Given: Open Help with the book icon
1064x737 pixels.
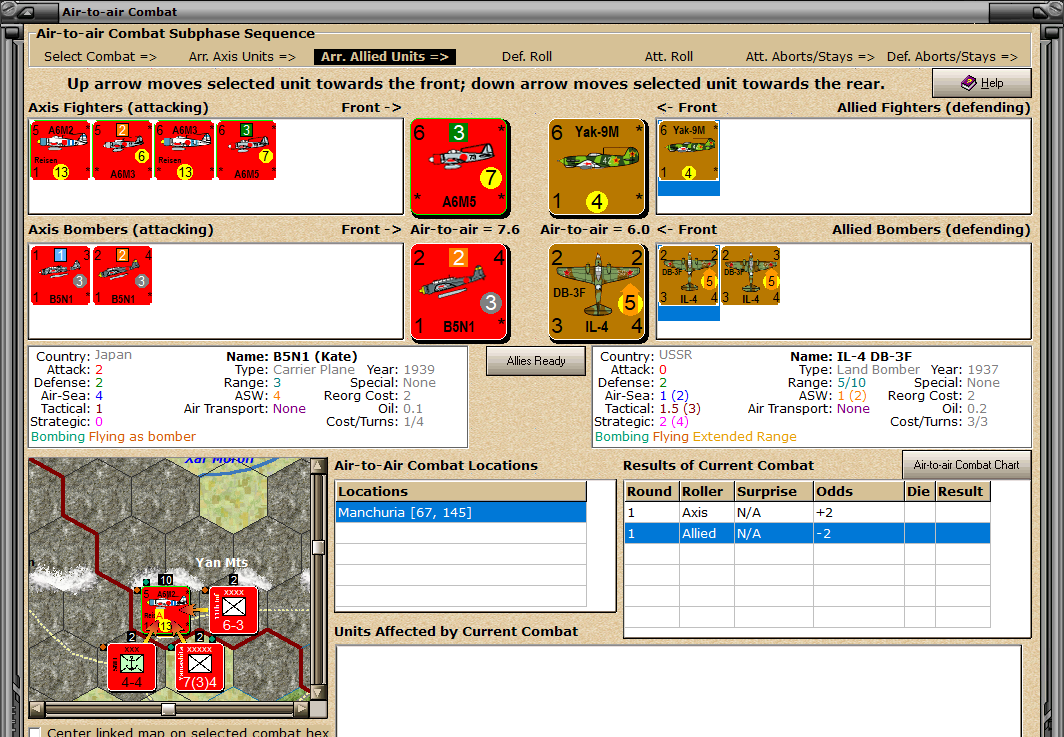Looking at the screenshot, I should (982, 83).
